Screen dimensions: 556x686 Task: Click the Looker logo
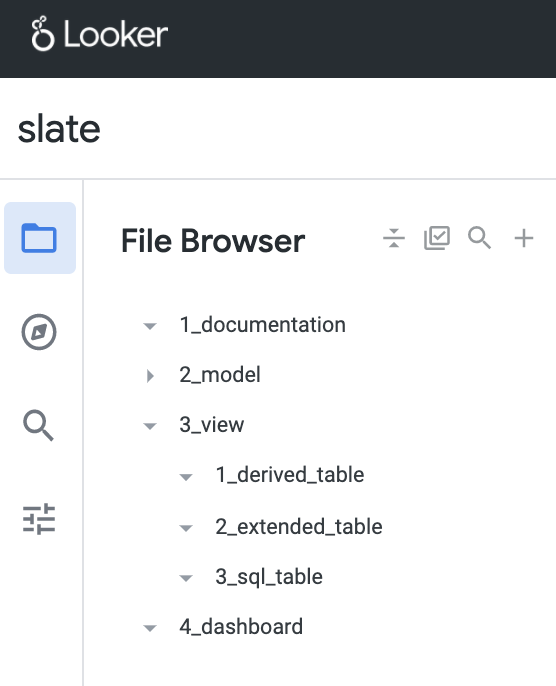click(x=99, y=34)
